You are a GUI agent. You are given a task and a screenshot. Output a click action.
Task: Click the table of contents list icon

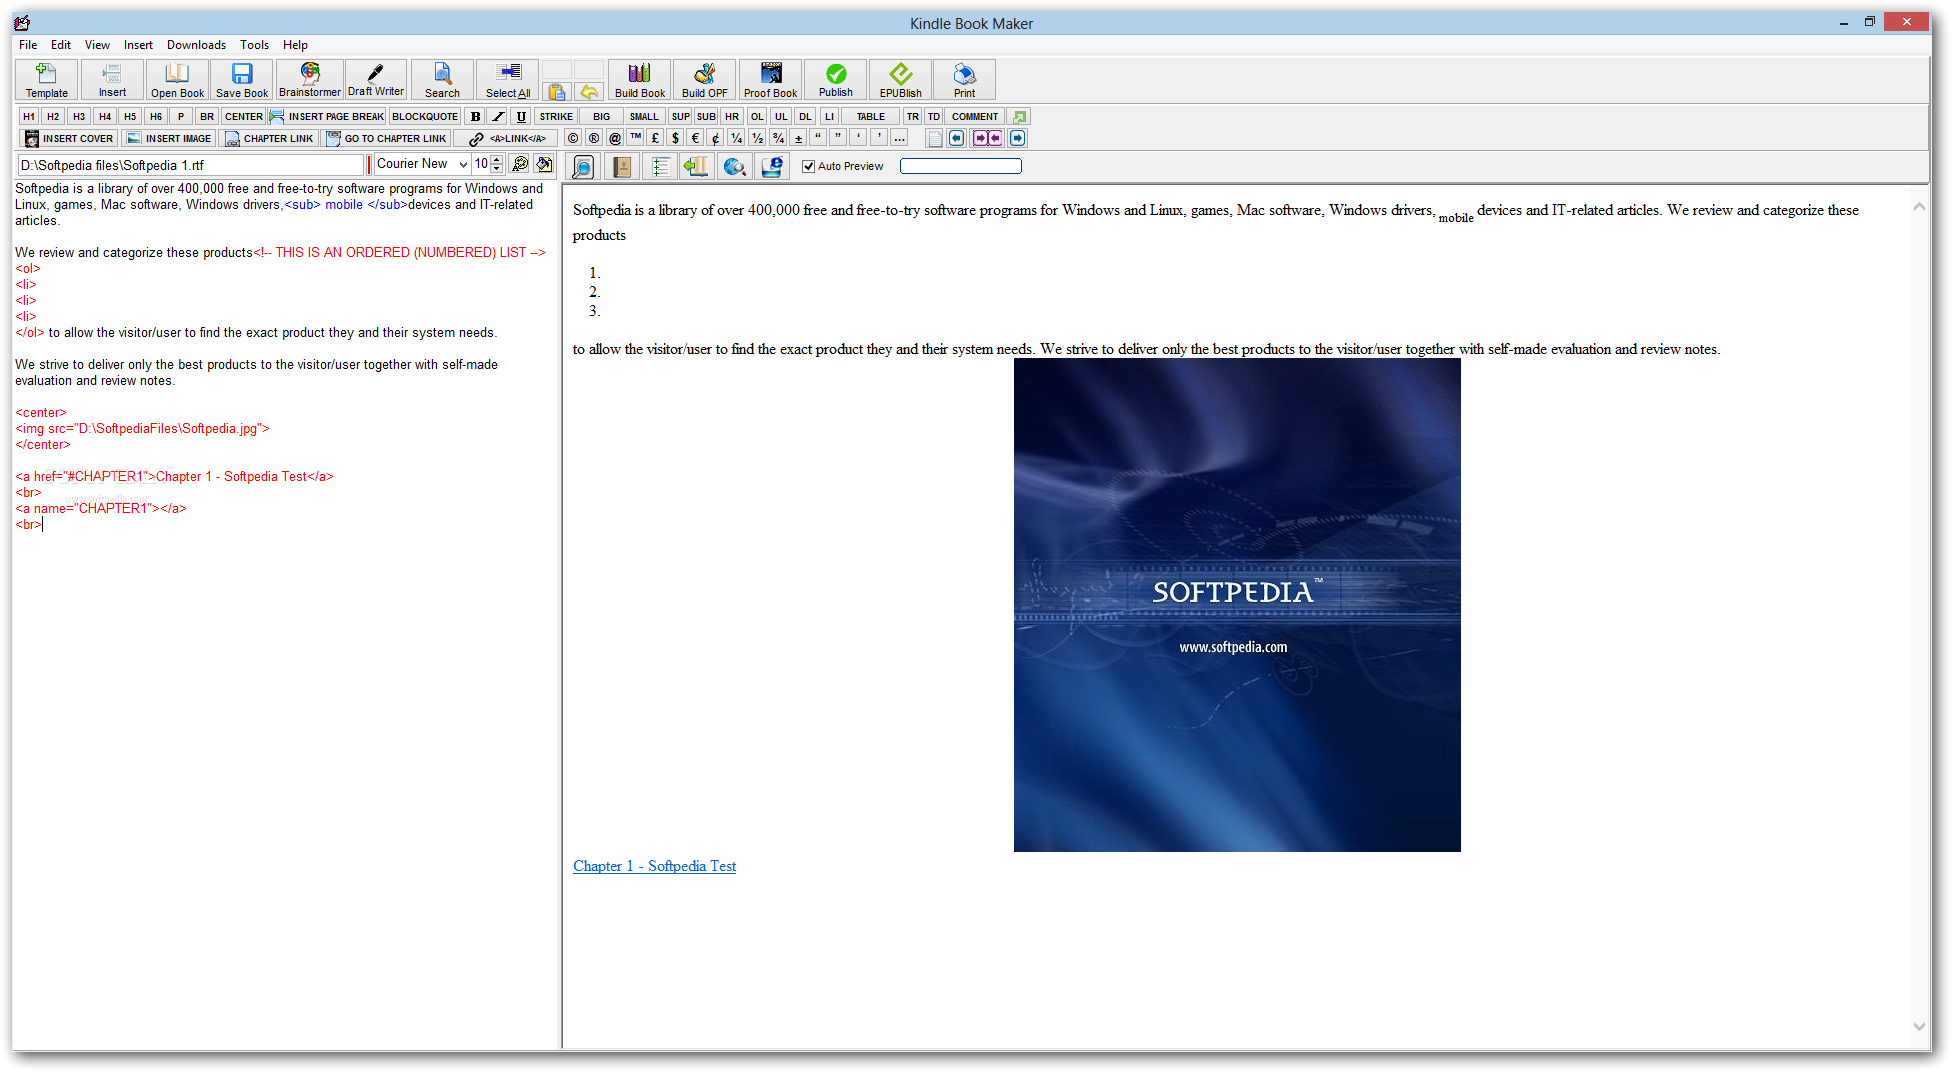(x=660, y=166)
